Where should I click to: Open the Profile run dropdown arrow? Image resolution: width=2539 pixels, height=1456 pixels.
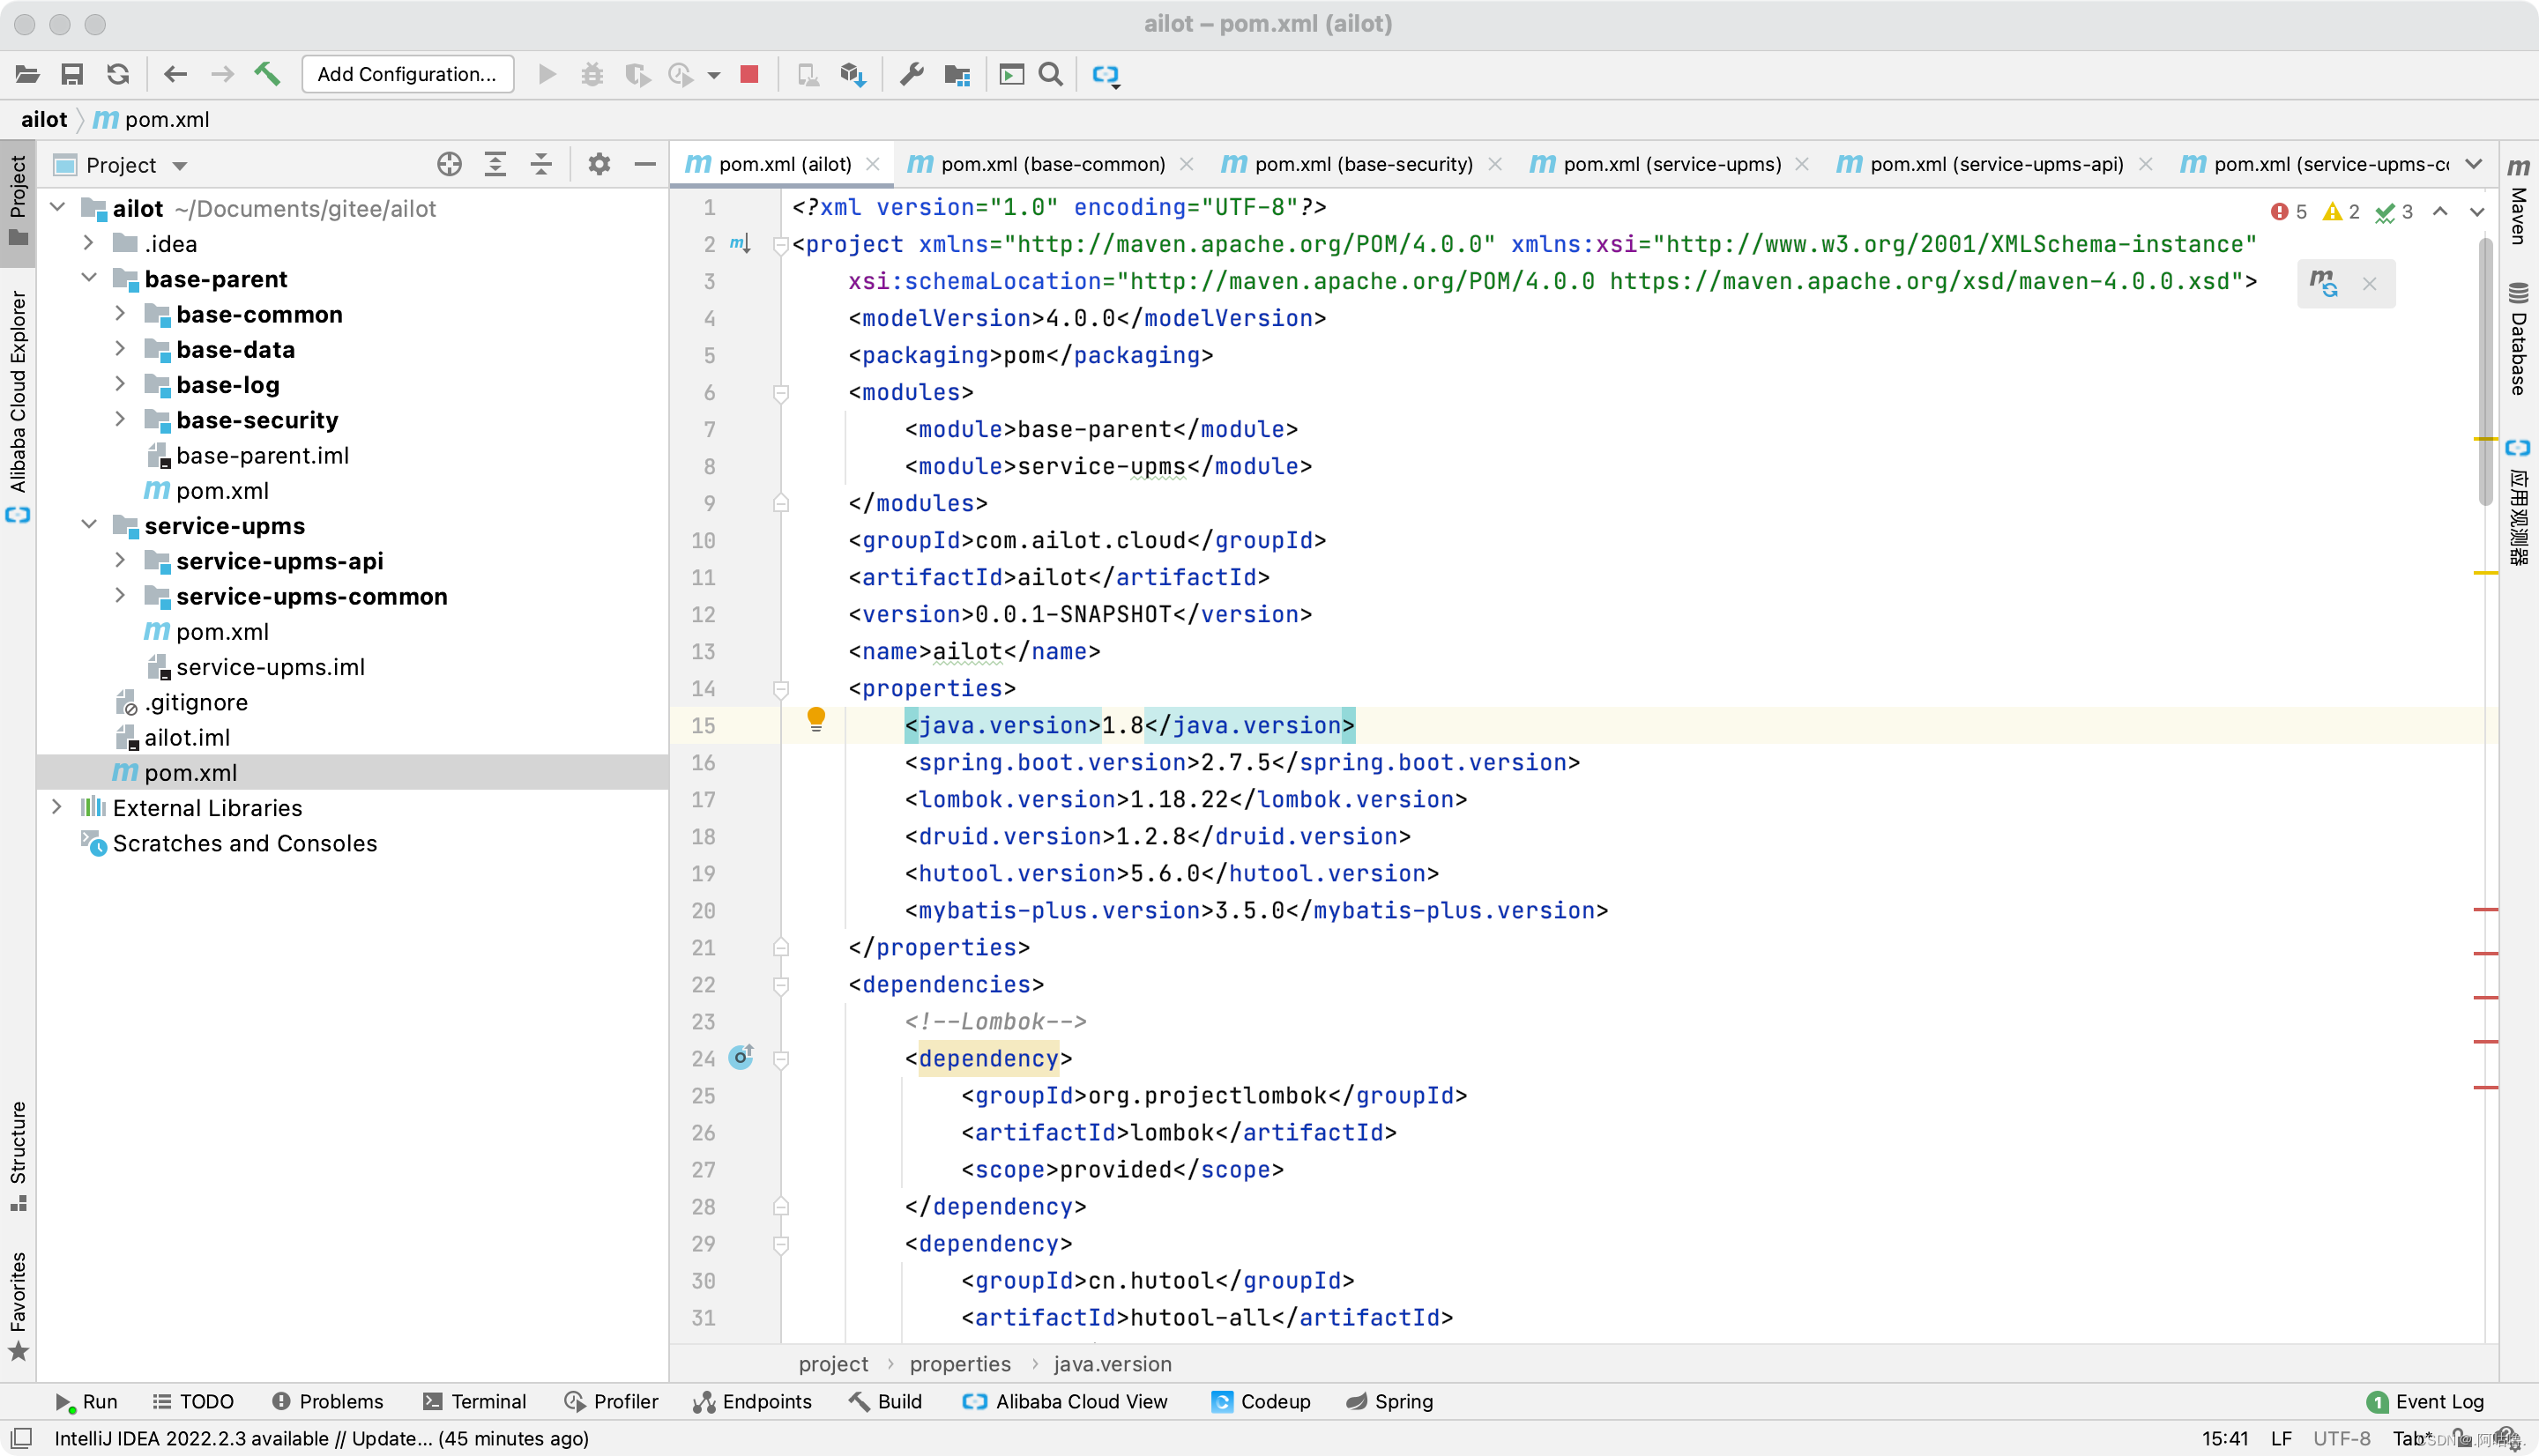click(714, 75)
